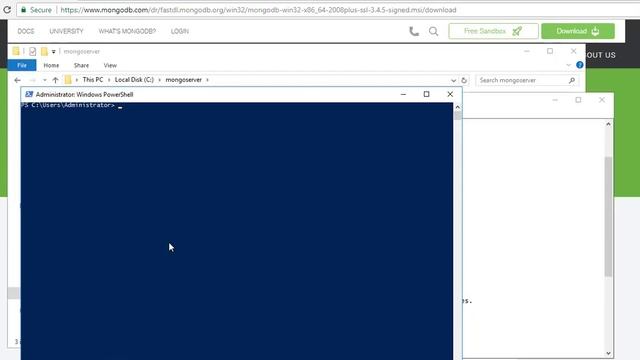Click the LOGIN link
Image resolution: width=640 pixels, height=360 pixels.
point(180,31)
